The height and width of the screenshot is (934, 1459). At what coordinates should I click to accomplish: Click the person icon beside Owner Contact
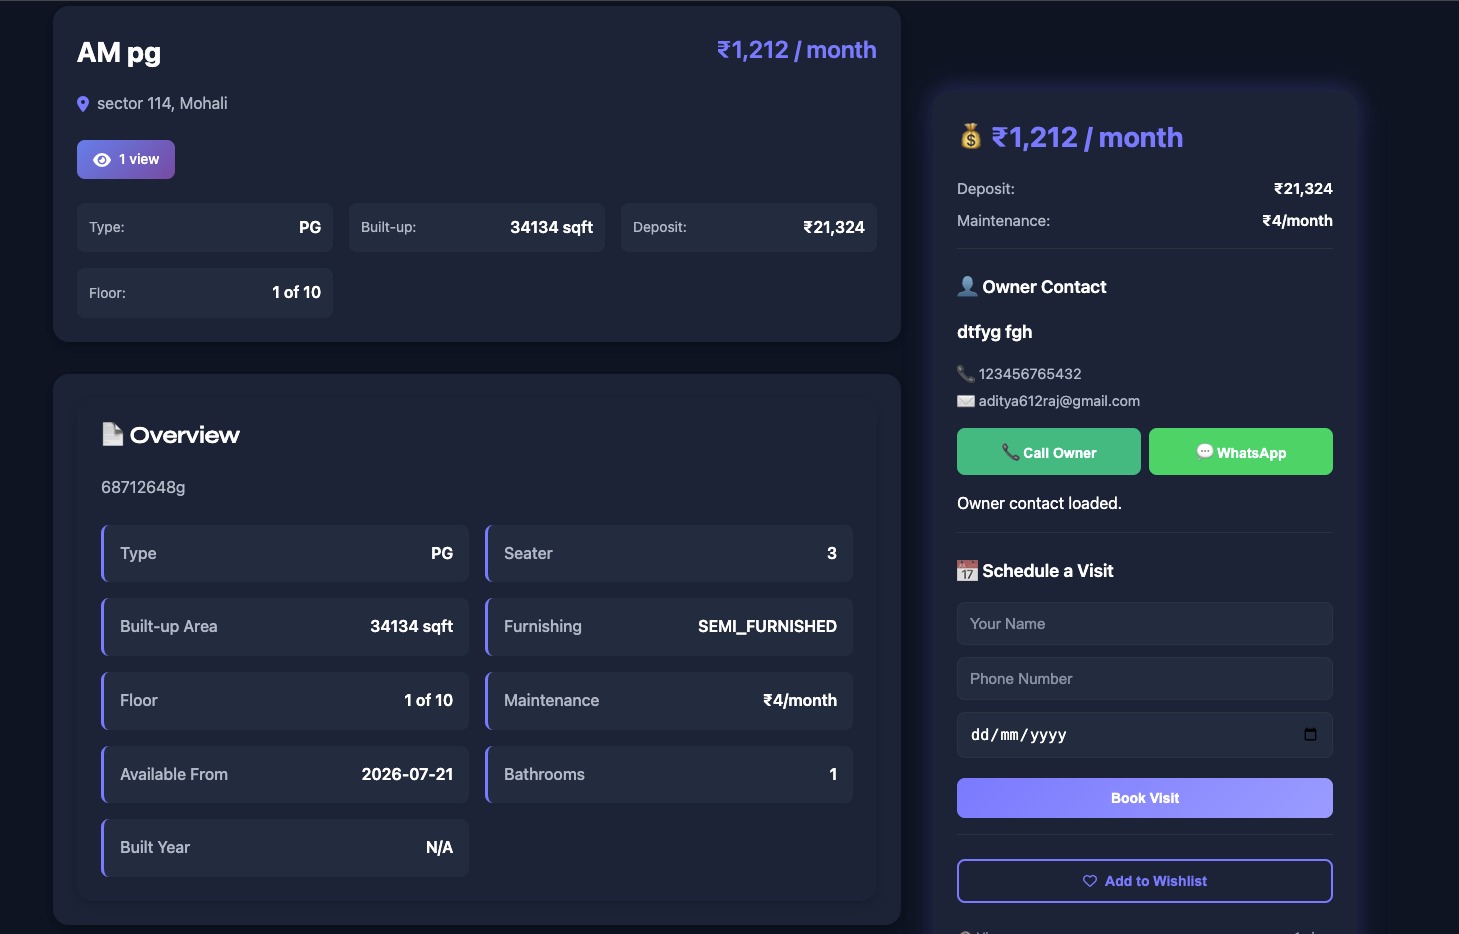coord(967,286)
